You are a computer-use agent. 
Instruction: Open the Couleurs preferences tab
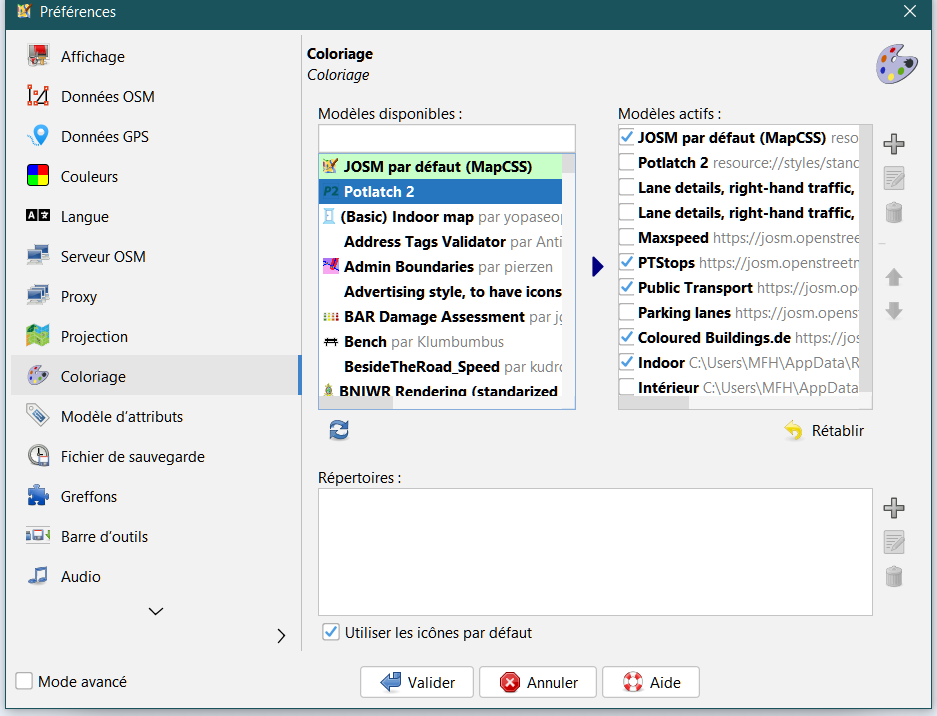click(x=89, y=177)
